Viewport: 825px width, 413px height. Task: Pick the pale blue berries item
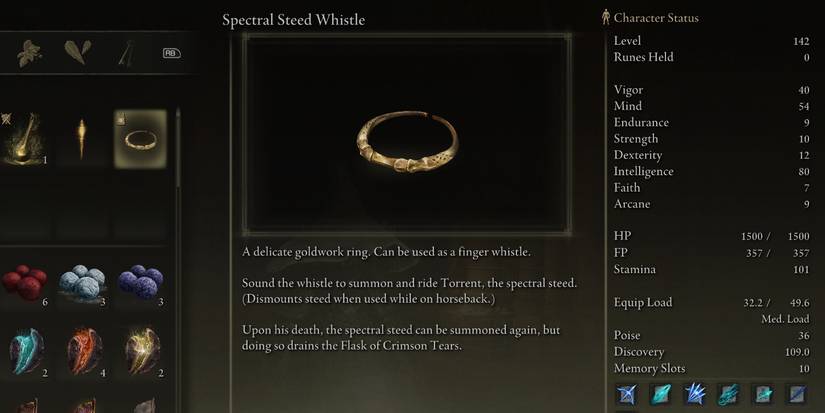[x=83, y=281]
